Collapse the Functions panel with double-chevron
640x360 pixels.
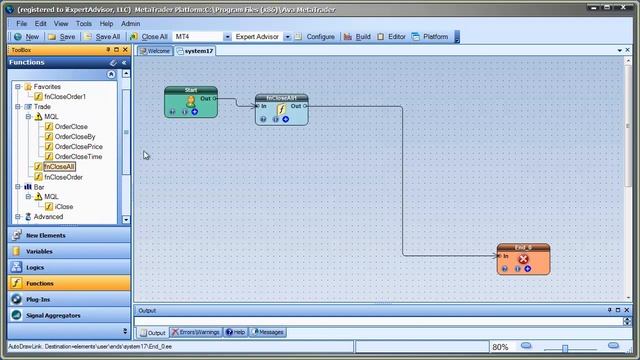[x=124, y=62]
